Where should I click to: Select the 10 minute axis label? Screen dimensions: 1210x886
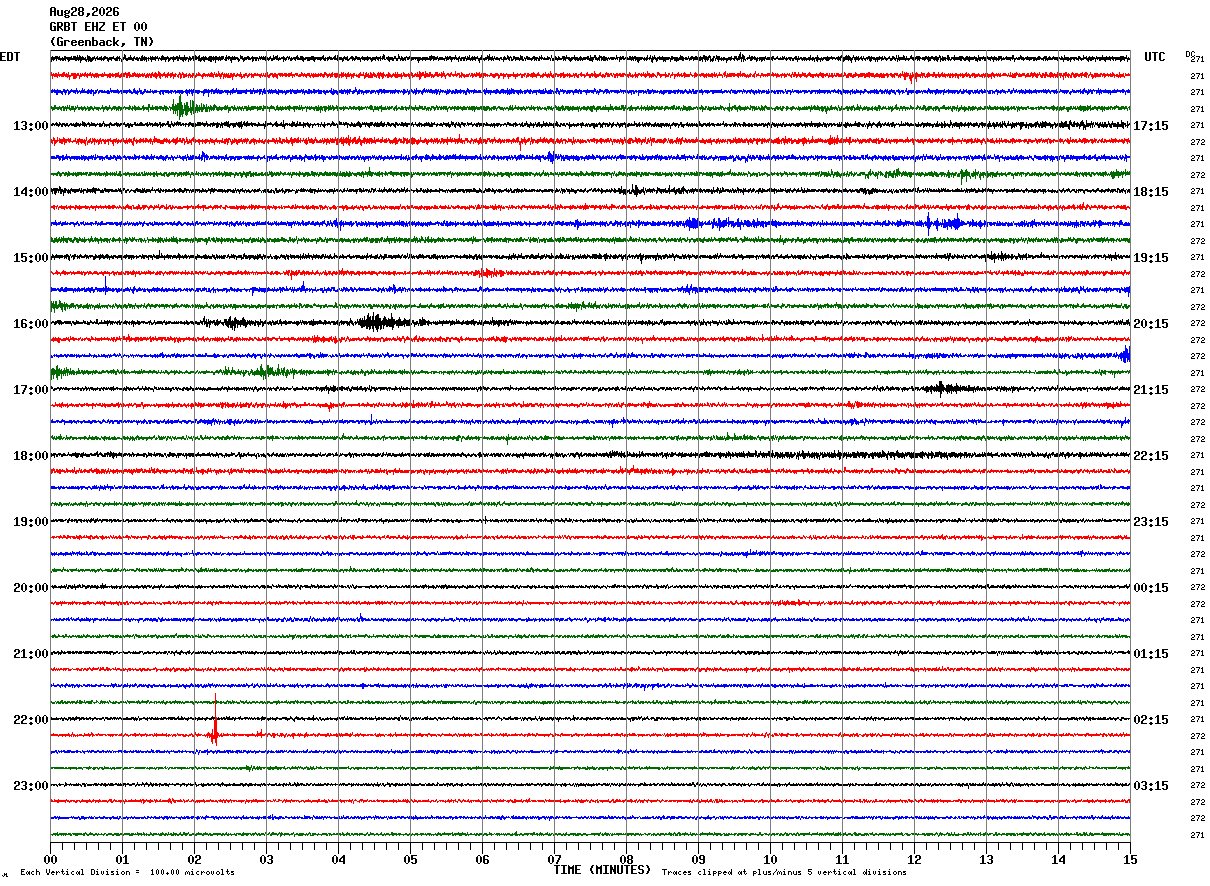click(x=770, y=859)
